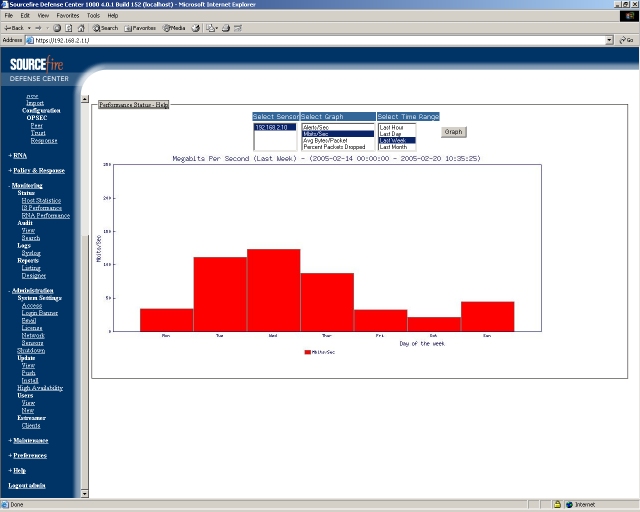Click the Edit page toolbar icon

[x=238, y=28]
